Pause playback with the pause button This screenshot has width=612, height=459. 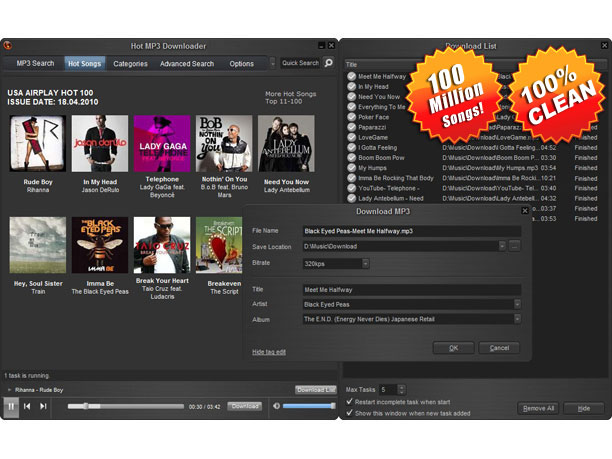11,406
